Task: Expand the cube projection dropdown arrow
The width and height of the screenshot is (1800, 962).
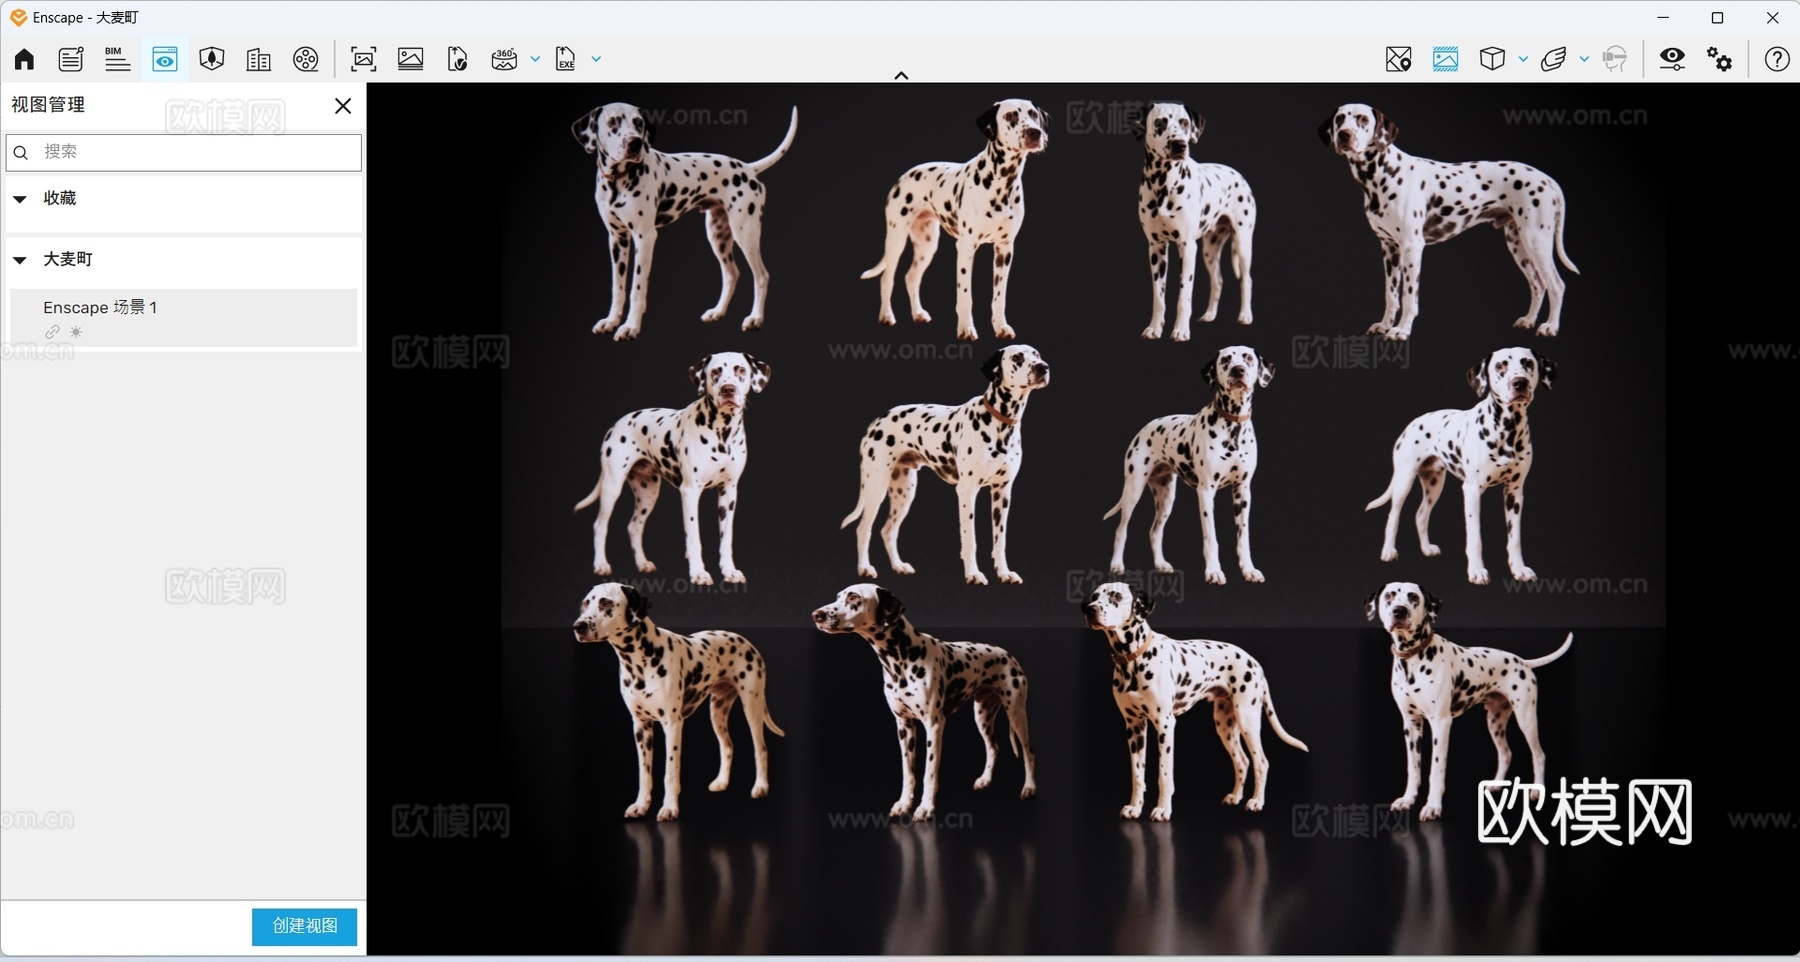Action: click(1523, 59)
